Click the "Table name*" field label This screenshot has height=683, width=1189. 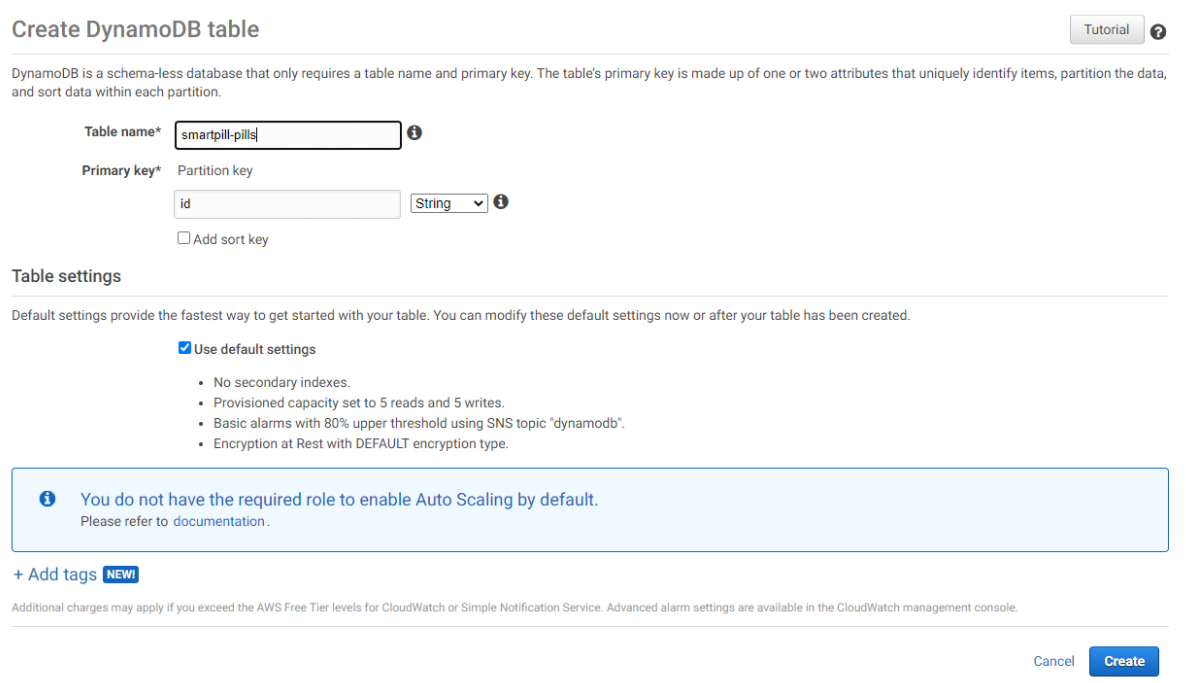122,132
